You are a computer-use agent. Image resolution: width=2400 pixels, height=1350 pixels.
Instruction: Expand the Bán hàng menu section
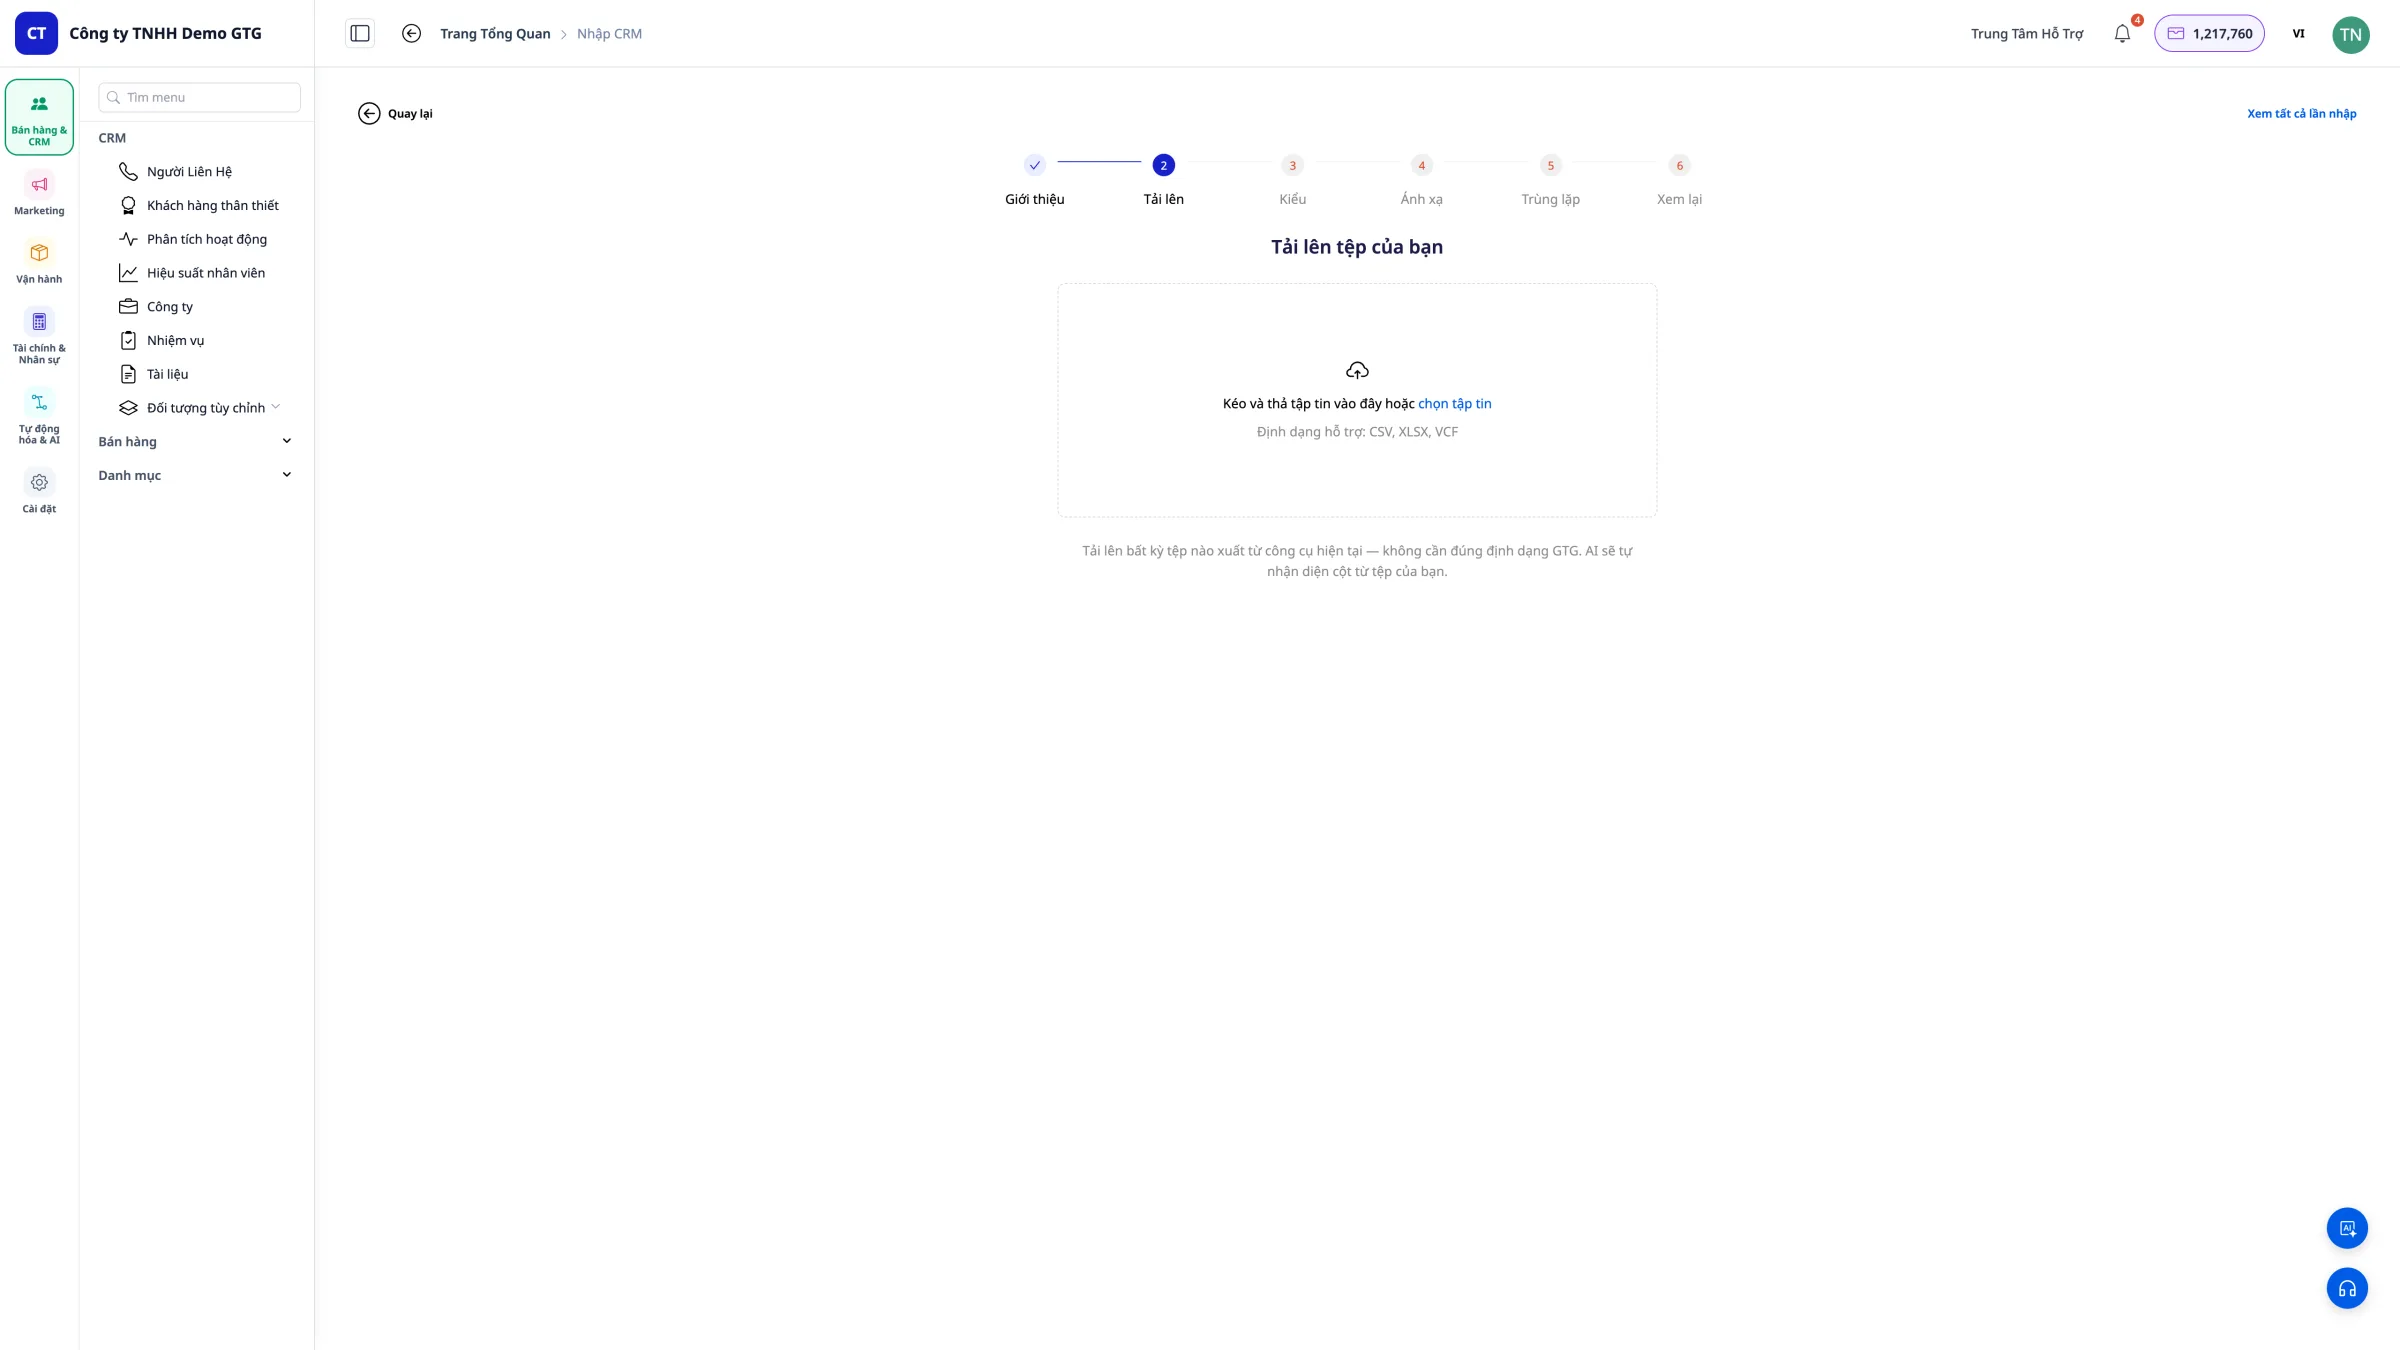click(196, 441)
